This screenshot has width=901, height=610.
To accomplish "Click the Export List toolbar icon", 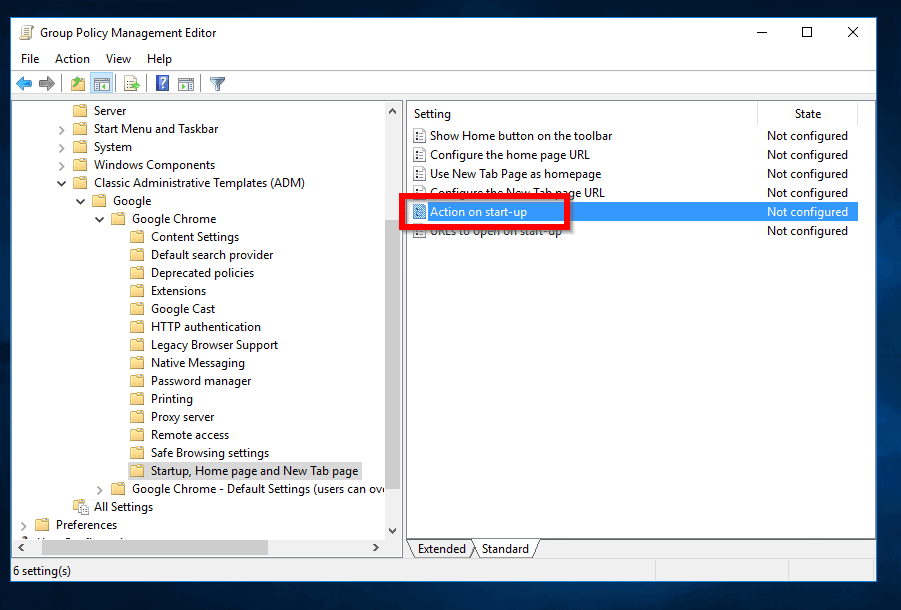I will click(x=131, y=84).
